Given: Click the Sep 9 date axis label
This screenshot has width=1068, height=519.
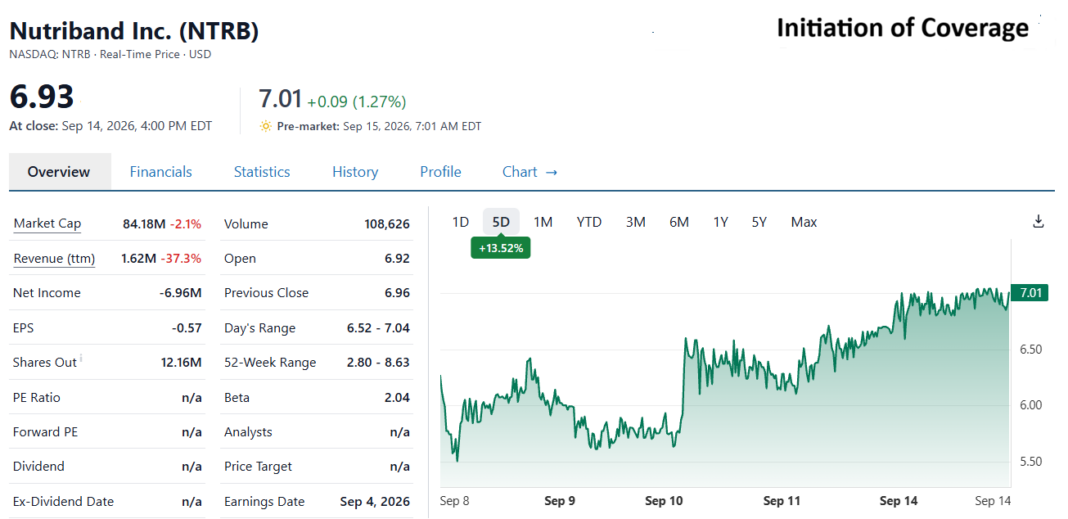Looking at the screenshot, I should (560, 501).
